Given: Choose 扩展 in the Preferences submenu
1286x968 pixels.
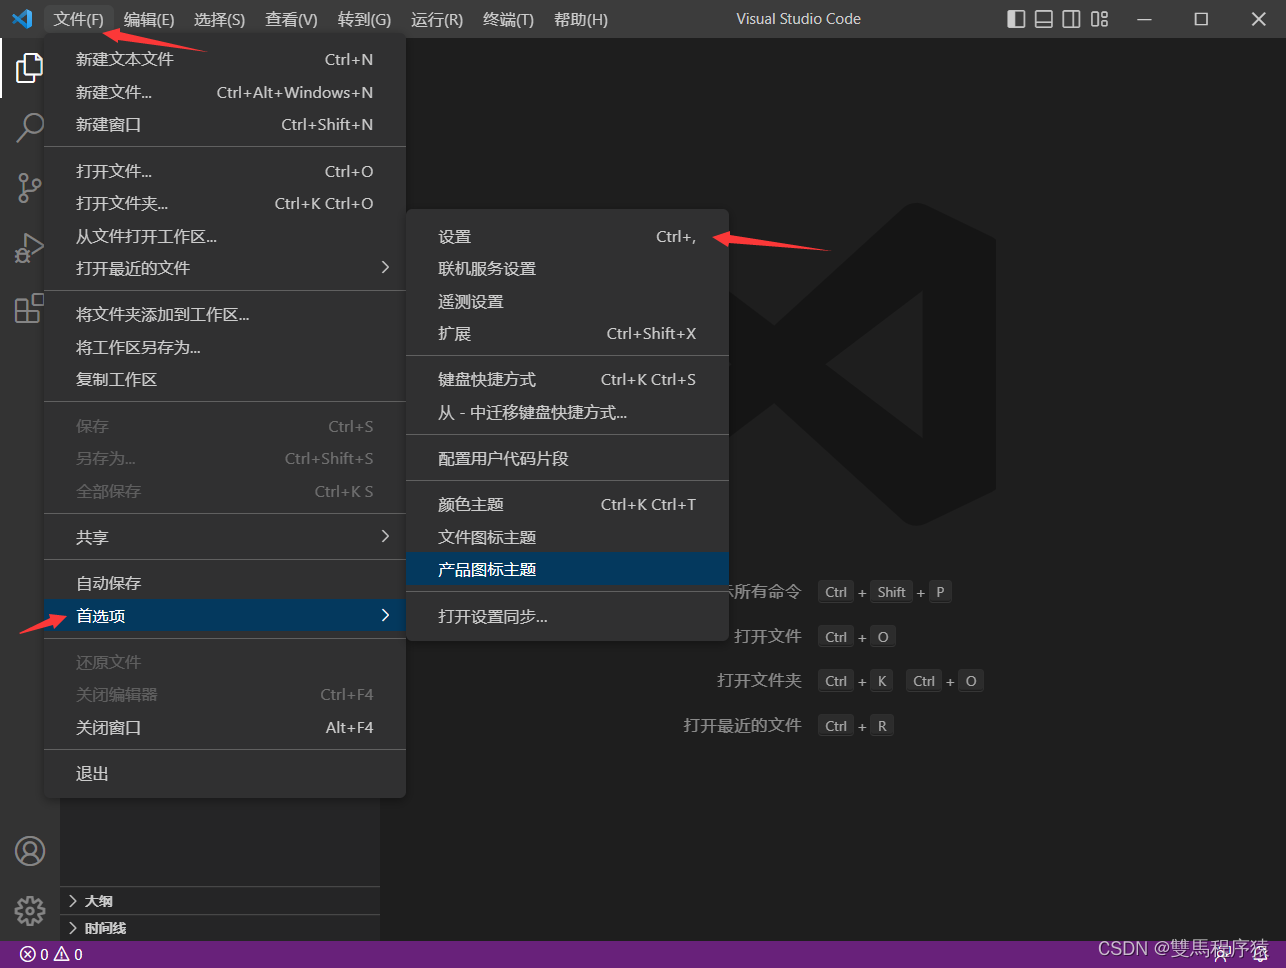Looking at the screenshot, I should tap(567, 333).
